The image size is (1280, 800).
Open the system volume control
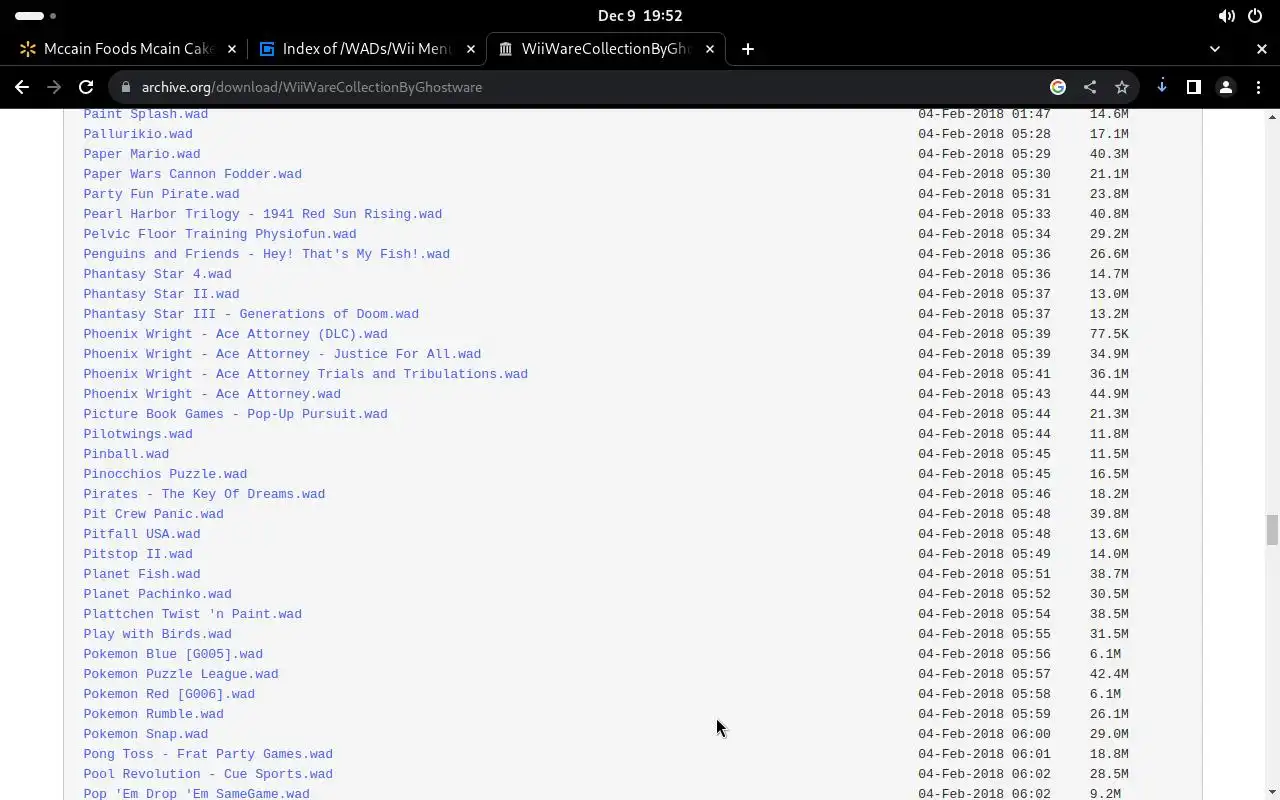[1226, 16]
